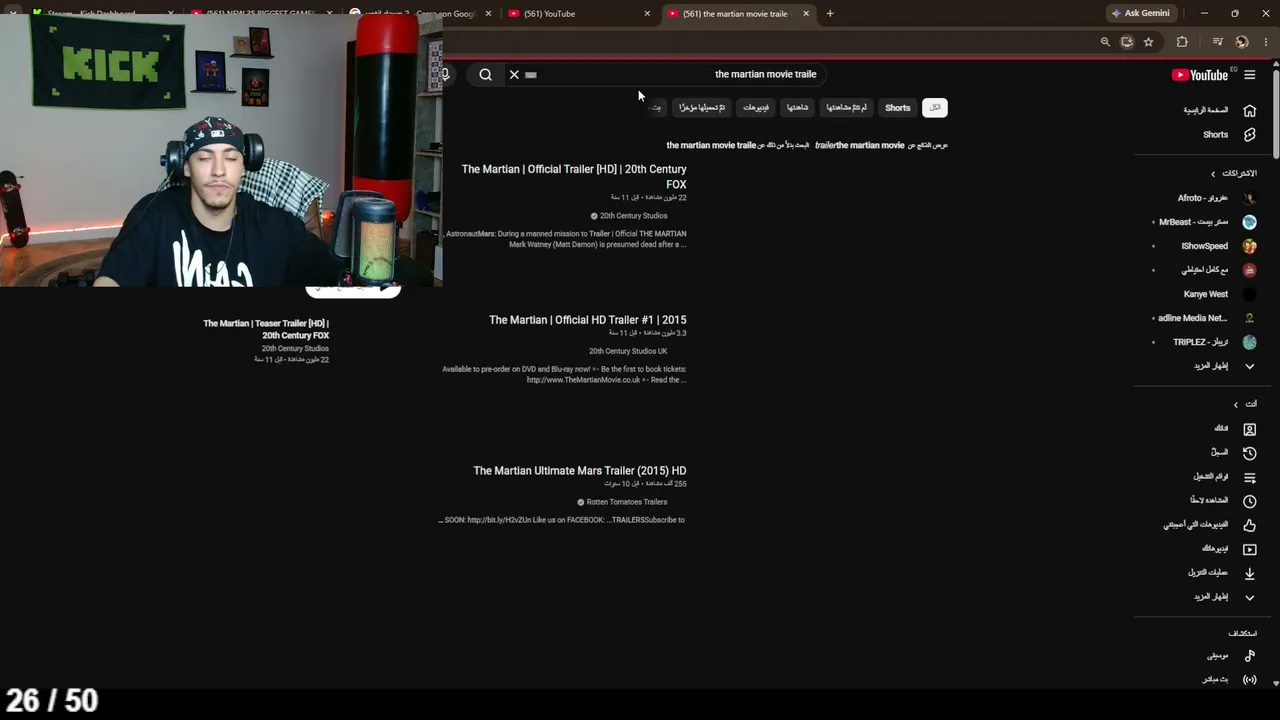Open Your videos play icon
The image size is (1280, 720).
[1249, 549]
